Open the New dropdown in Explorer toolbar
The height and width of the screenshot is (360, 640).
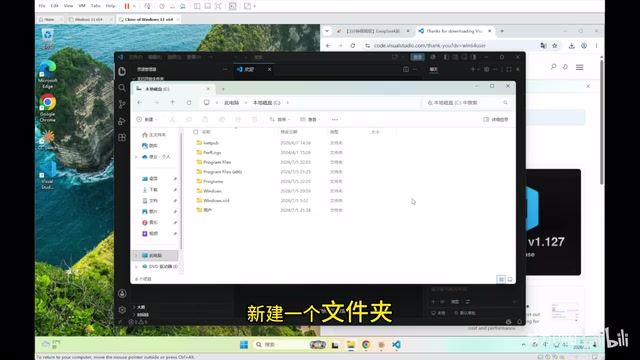[147, 120]
